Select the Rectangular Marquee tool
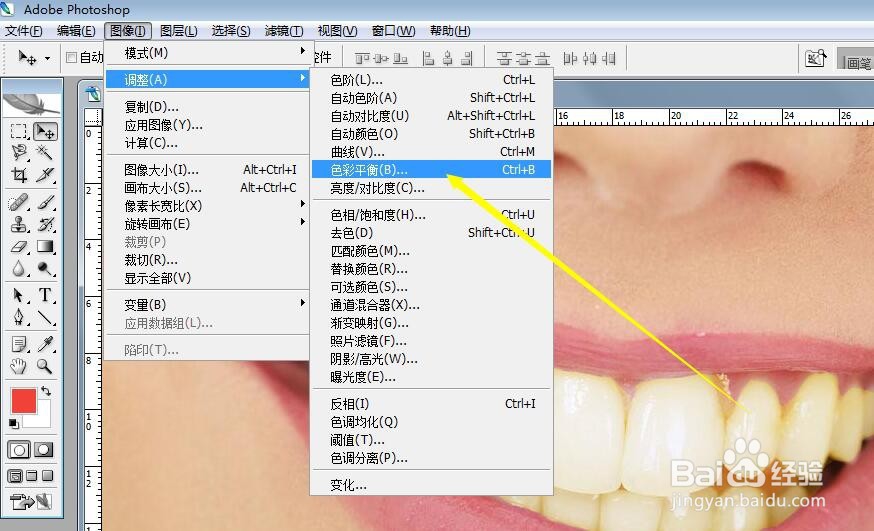This screenshot has height=531, width=874. (x=19, y=131)
